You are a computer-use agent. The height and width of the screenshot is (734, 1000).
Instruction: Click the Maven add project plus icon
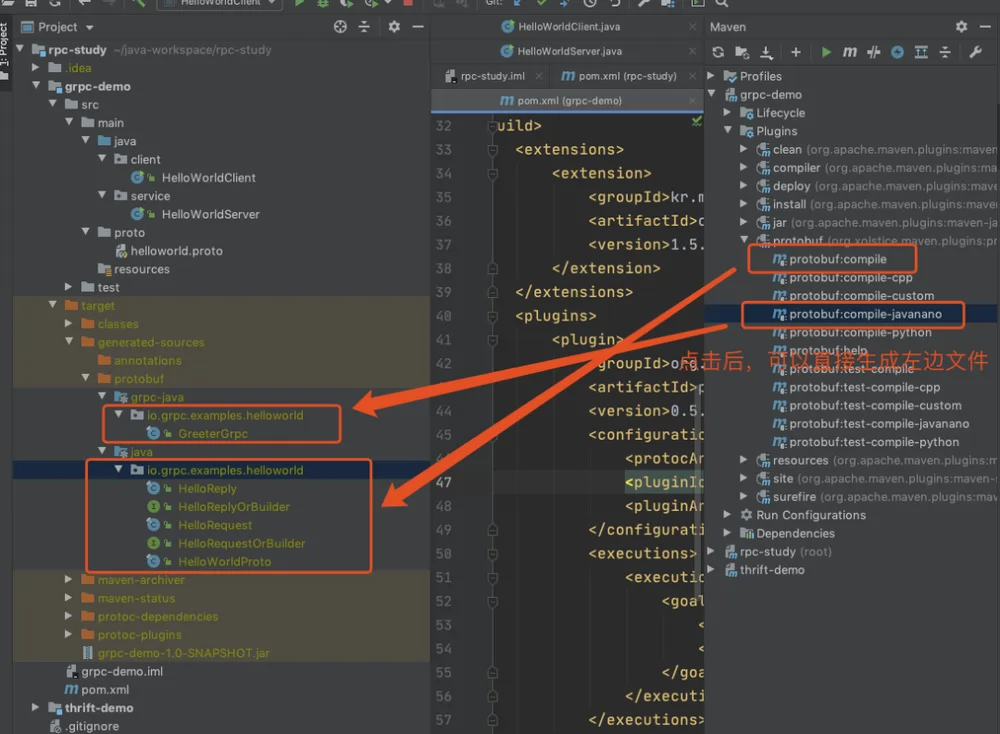[x=795, y=52]
